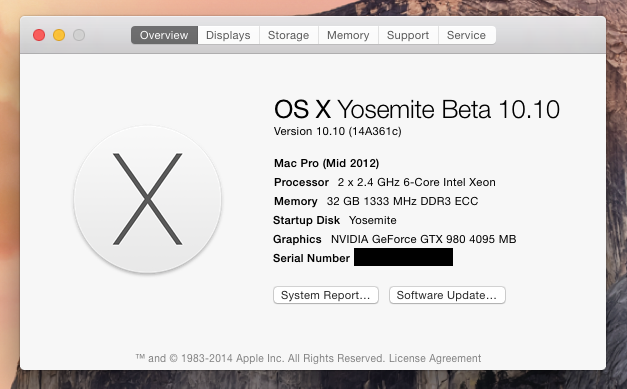Select the Mac Pro (Mid 2012) text

[326, 163]
